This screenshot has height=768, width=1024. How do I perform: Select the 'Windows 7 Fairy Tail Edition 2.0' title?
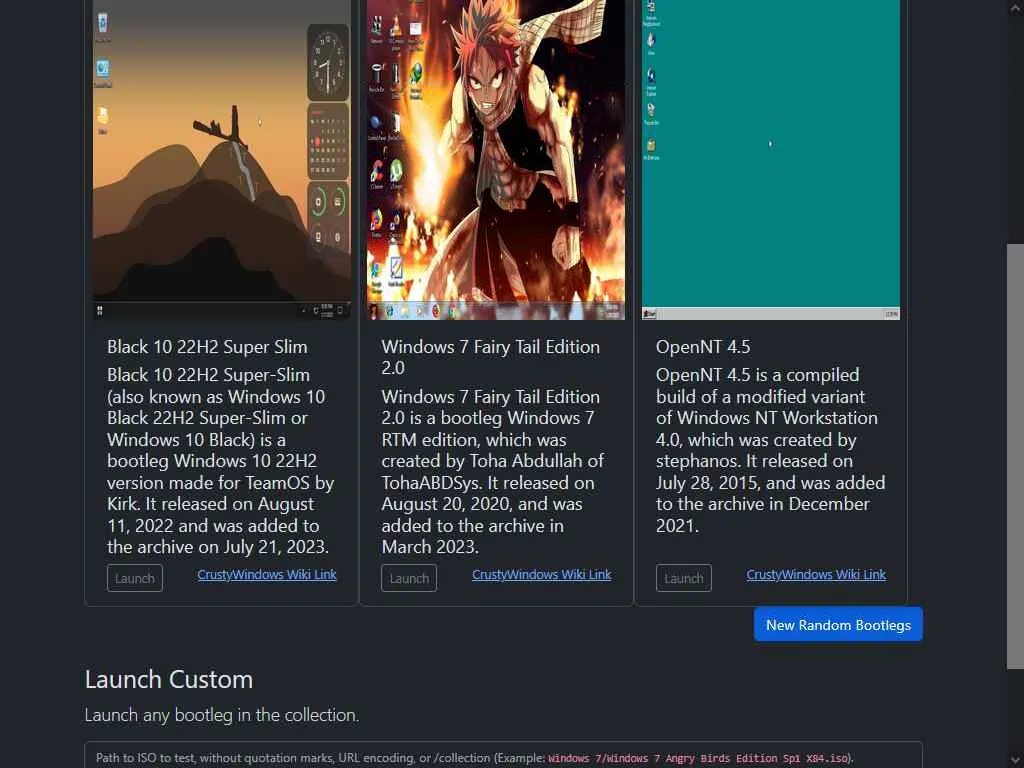[490, 357]
